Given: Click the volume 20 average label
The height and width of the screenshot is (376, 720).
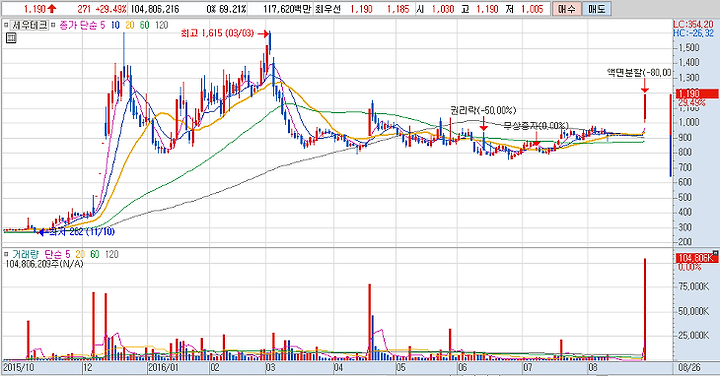Looking at the screenshot, I should click(80, 254).
